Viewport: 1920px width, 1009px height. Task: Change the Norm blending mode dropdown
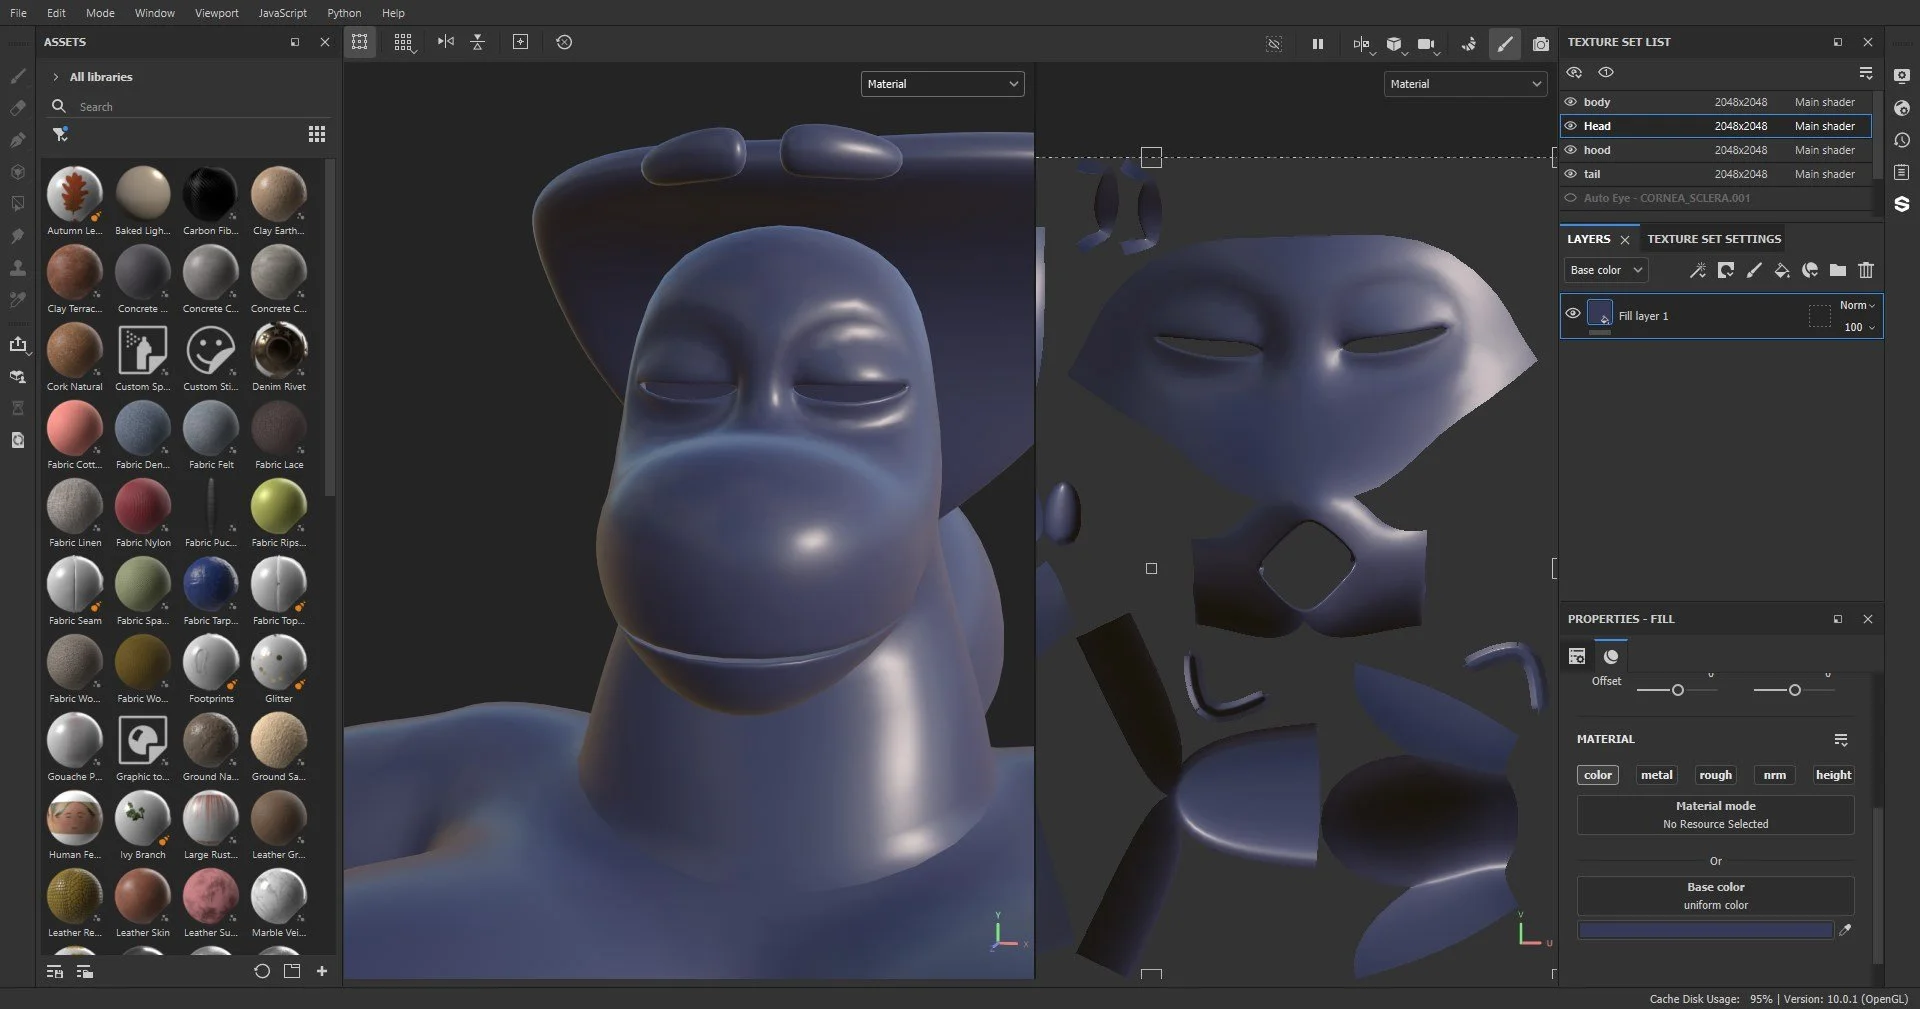coord(1857,305)
